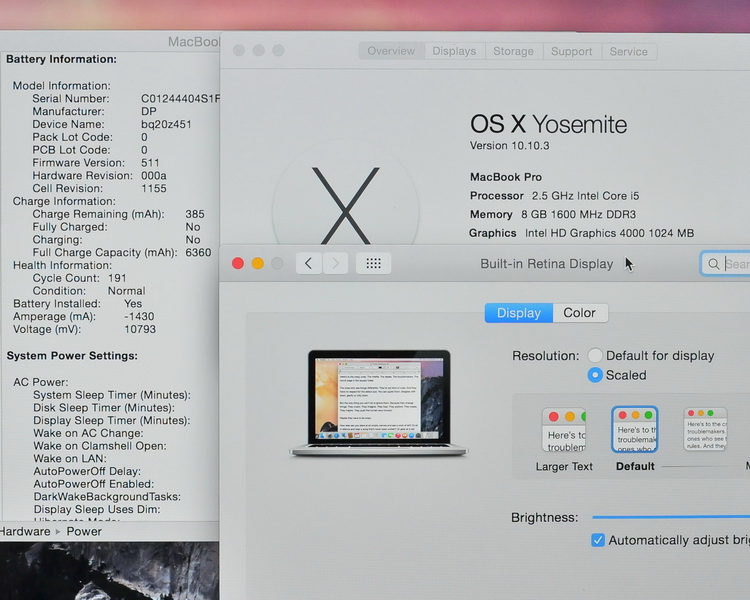This screenshot has width=750, height=600.
Task: Click the Cycle Count 191 value
Action: [117, 278]
